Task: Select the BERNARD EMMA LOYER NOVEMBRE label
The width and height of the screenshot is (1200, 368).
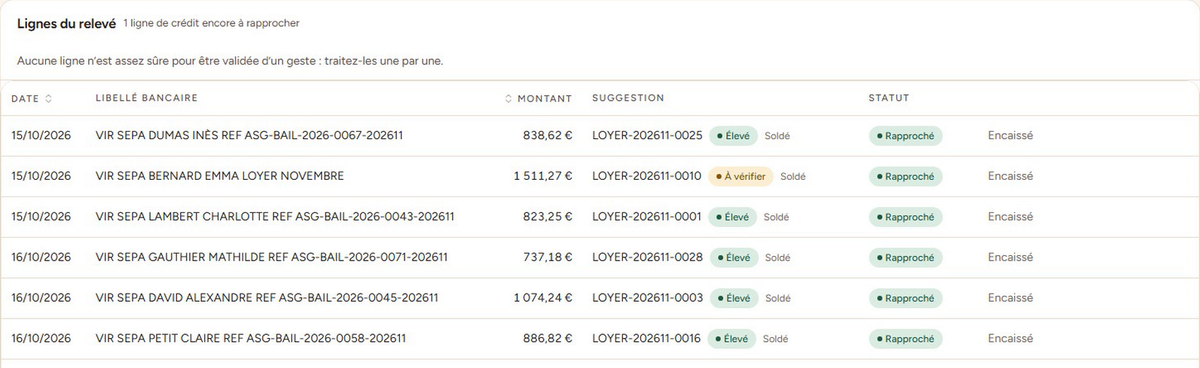Action: [x=219, y=176]
